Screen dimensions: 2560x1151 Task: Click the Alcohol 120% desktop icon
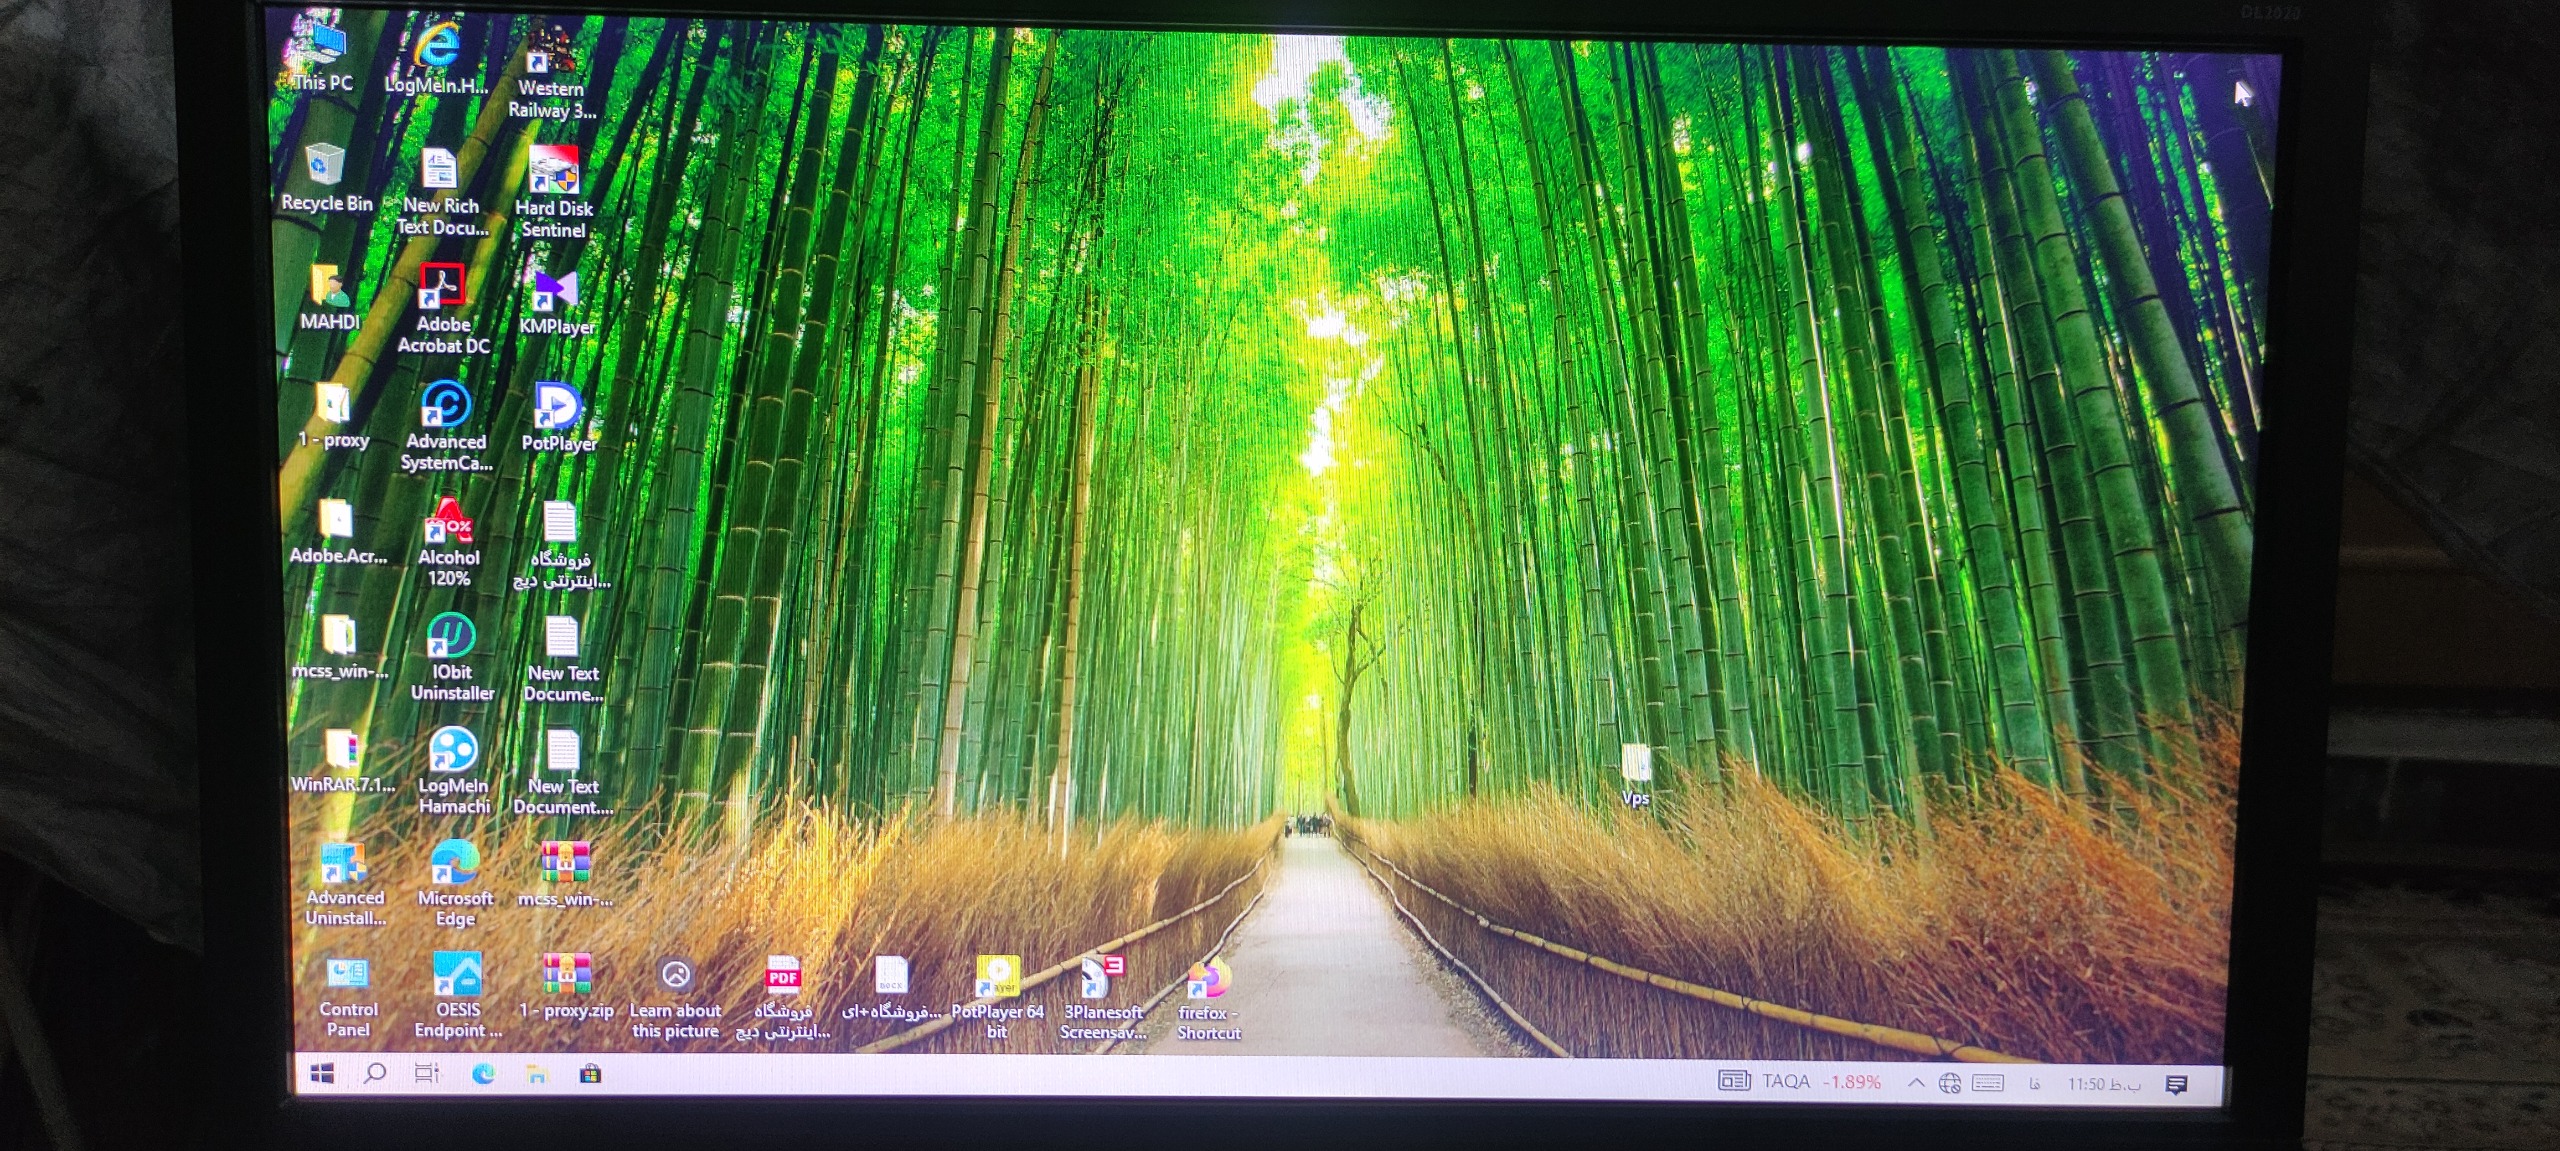(448, 522)
